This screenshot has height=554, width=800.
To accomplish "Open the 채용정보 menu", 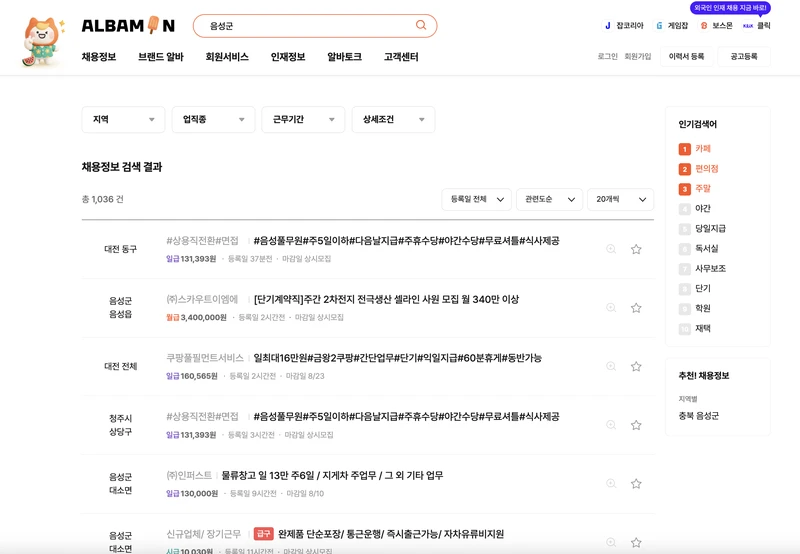I will pos(99,57).
